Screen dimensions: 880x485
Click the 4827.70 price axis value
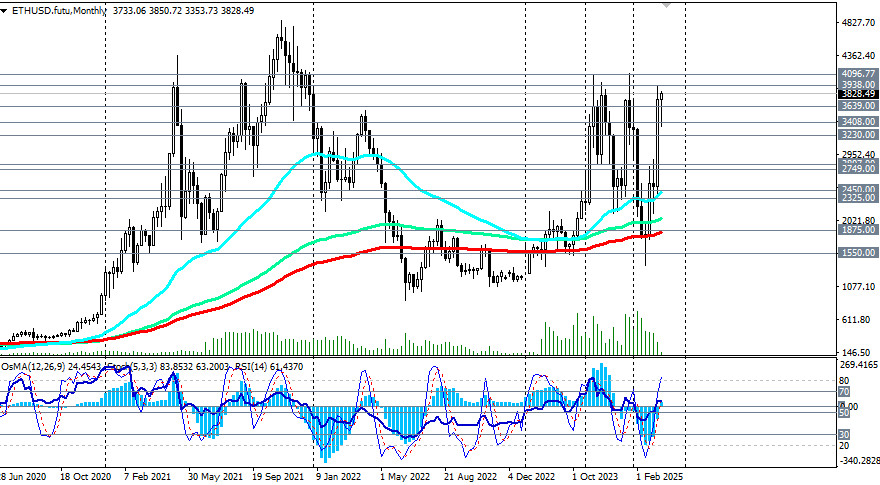click(859, 22)
